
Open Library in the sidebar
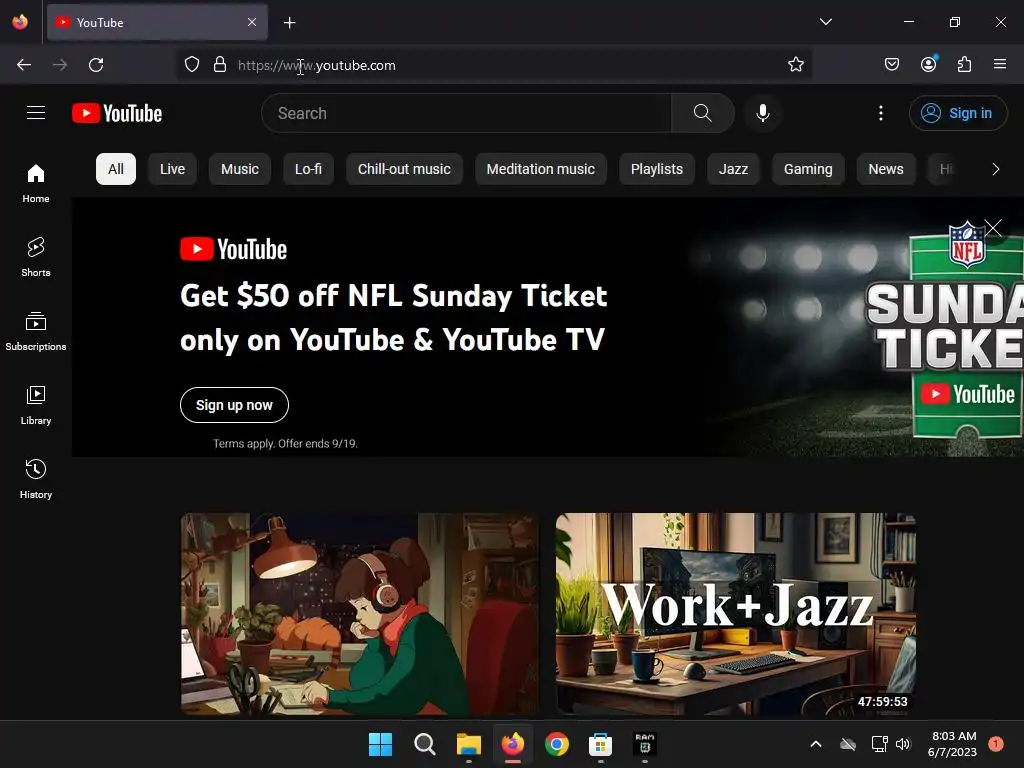pos(36,406)
